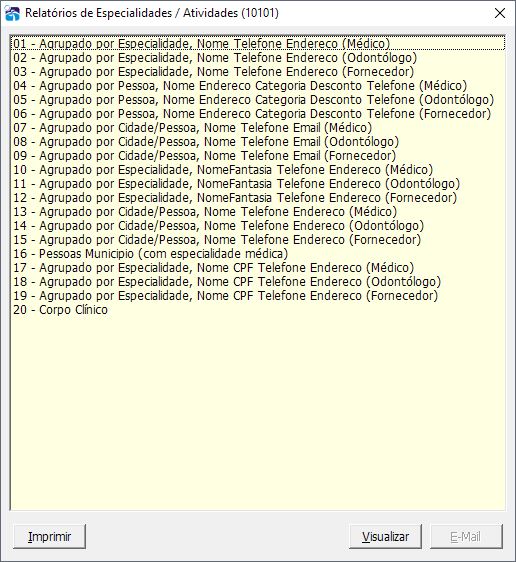
Task: Select report 01 Especialidade Nome Telefone Endereco (Médico)
Action: pyautogui.click(x=258, y=43)
